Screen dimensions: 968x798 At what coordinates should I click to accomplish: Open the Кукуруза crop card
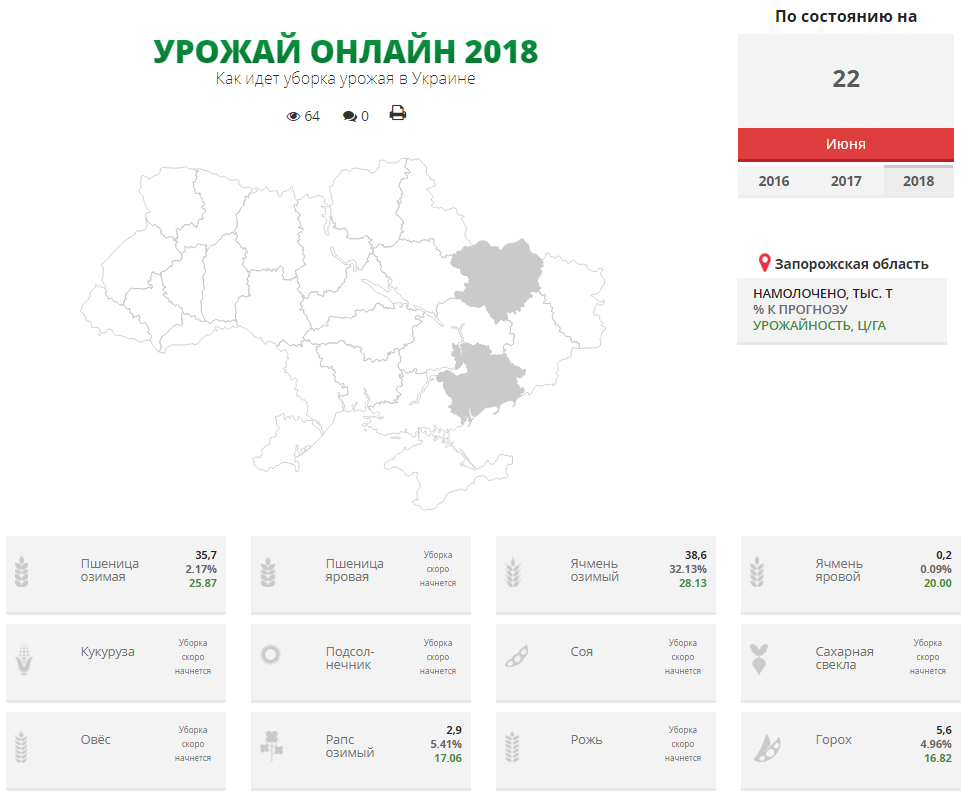tap(116, 663)
